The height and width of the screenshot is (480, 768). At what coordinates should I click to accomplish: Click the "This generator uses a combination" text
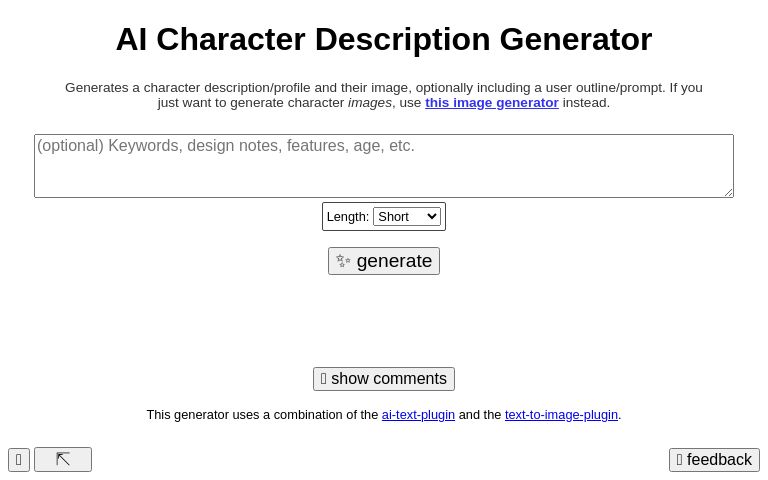[262, 415]
